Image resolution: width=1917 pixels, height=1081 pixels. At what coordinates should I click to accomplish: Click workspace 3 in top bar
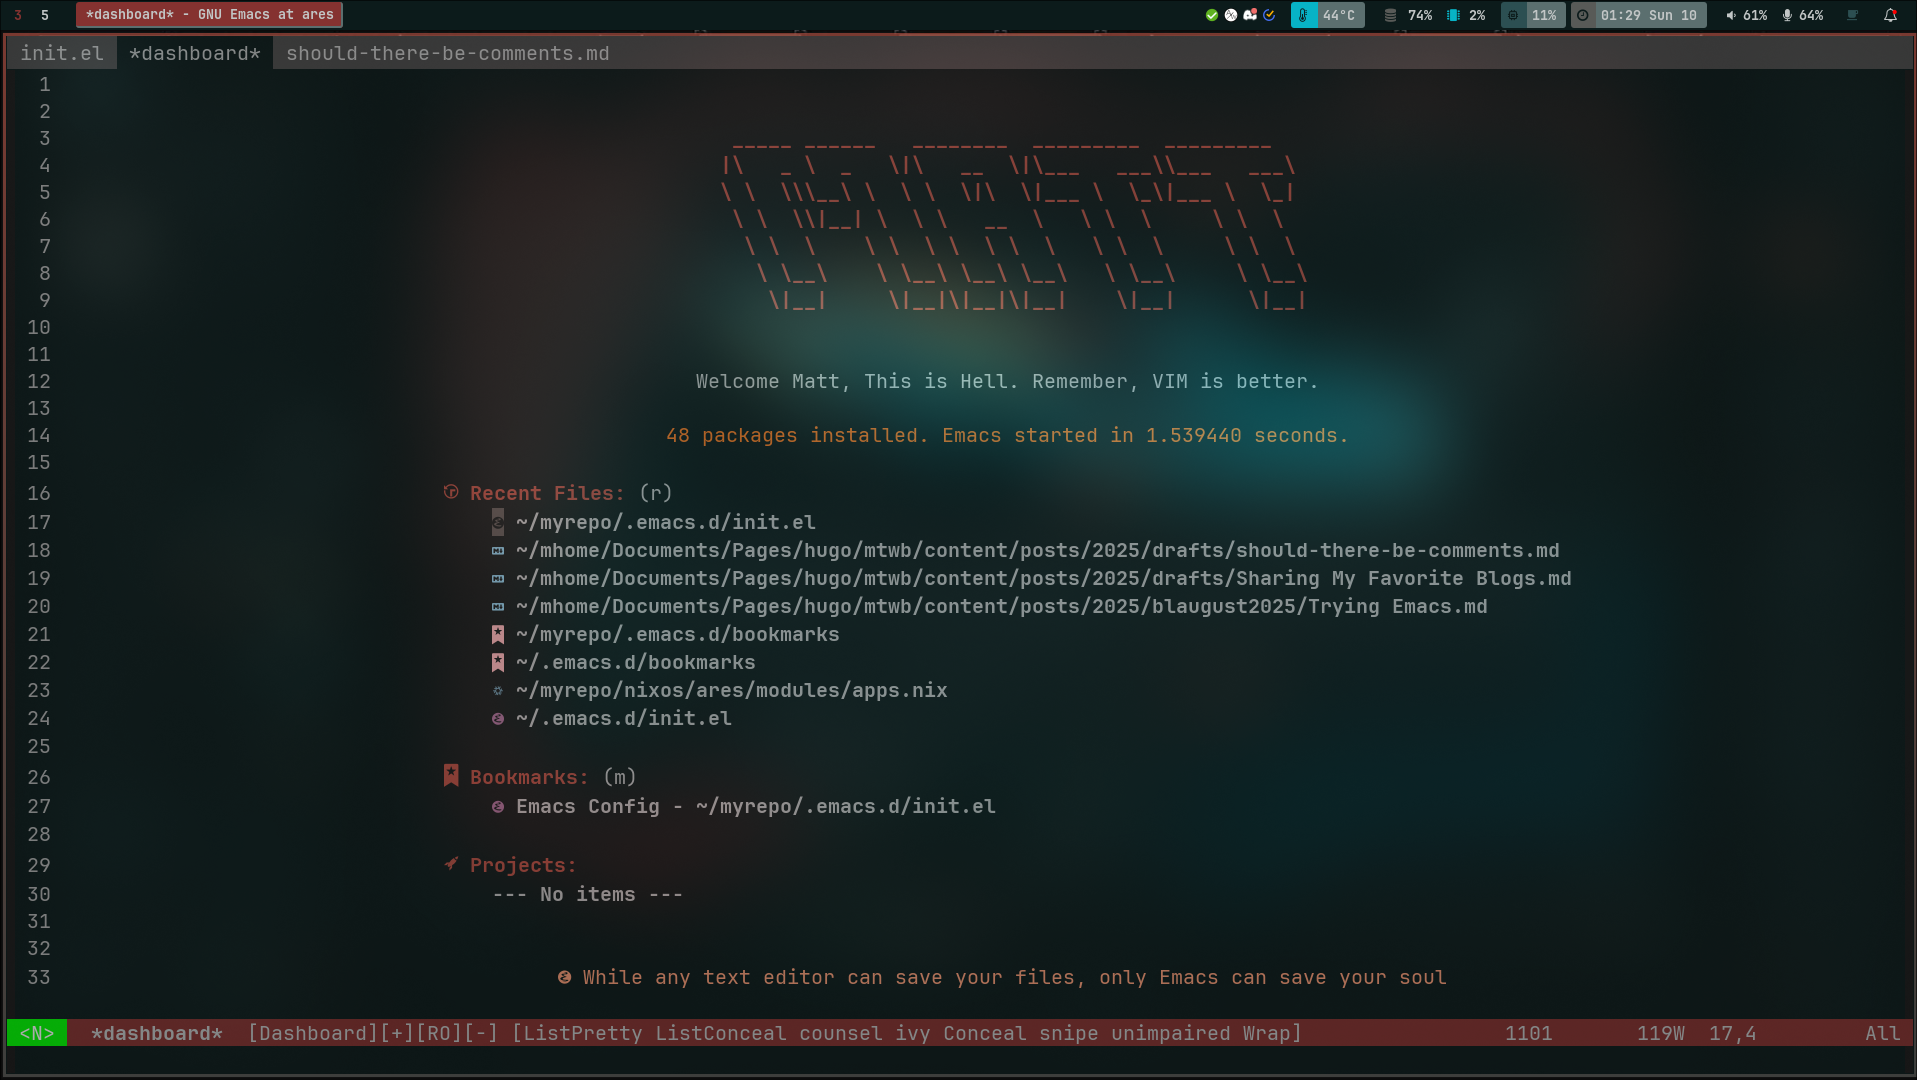coord(18,15)
